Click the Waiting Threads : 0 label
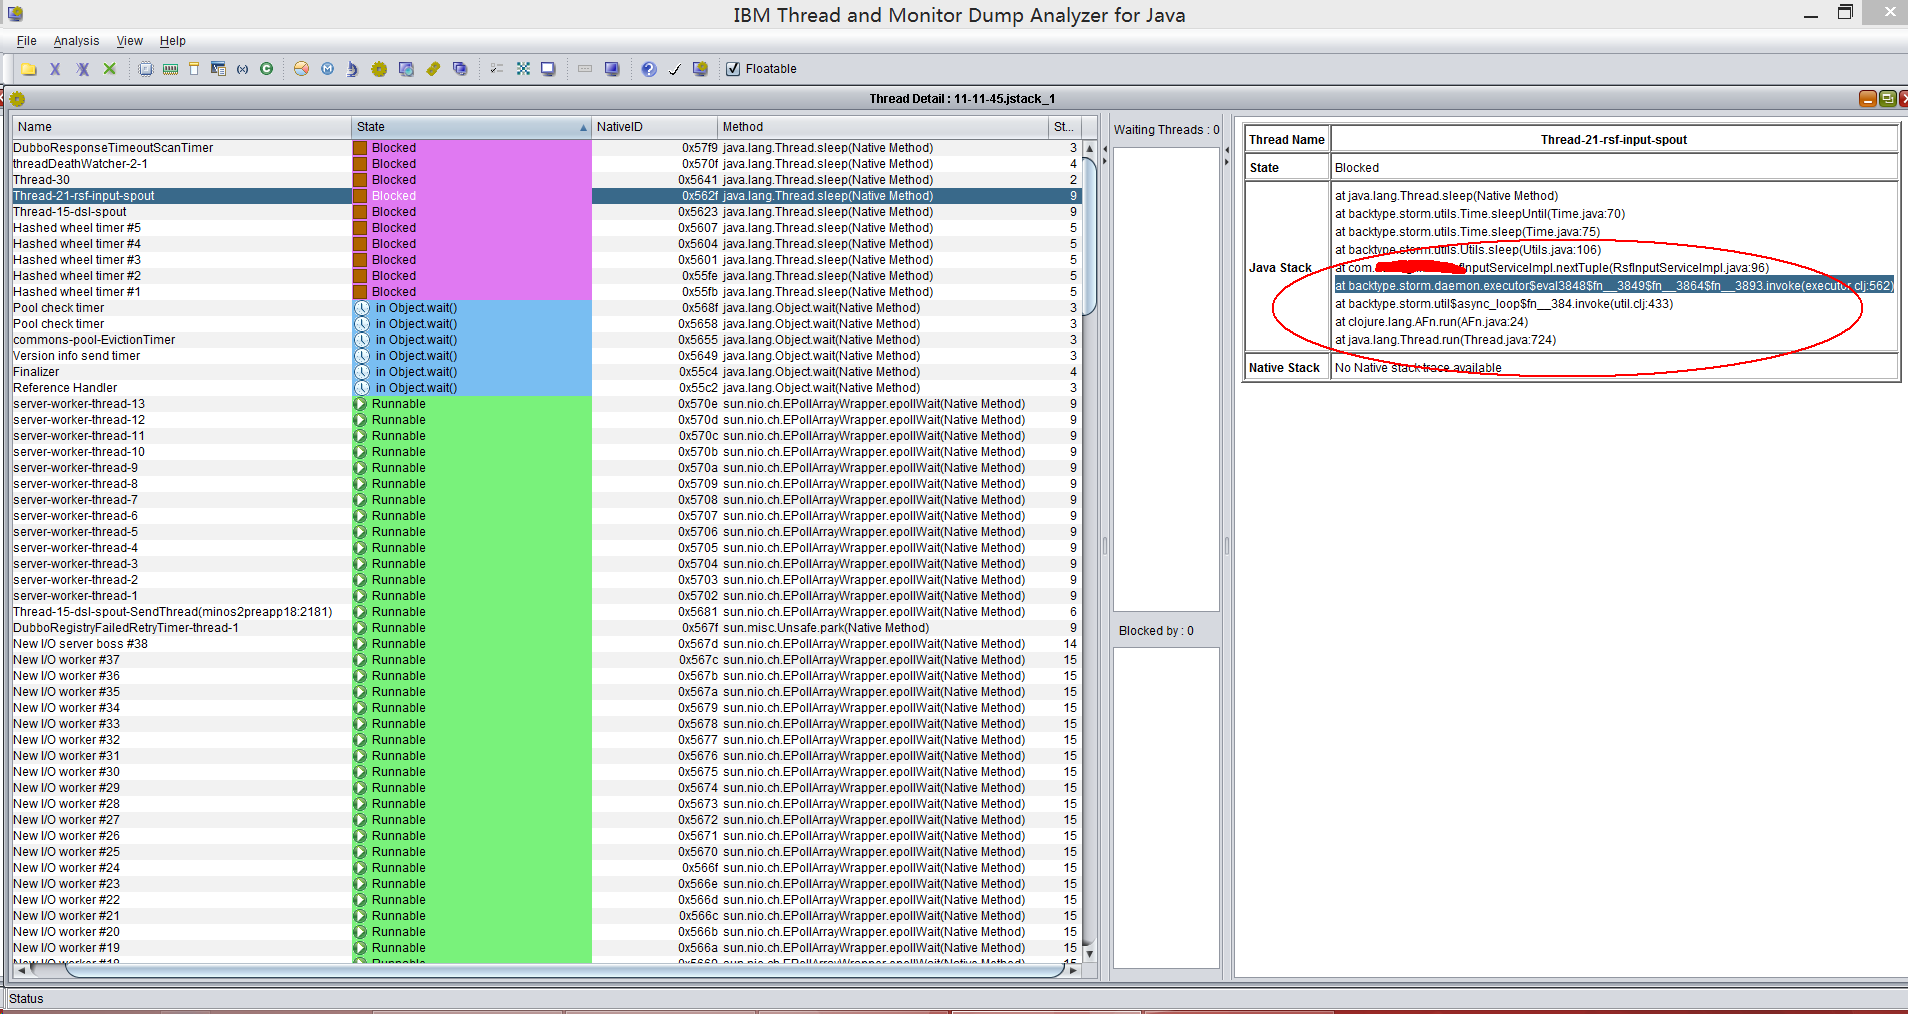 [x=1166, y=130]
